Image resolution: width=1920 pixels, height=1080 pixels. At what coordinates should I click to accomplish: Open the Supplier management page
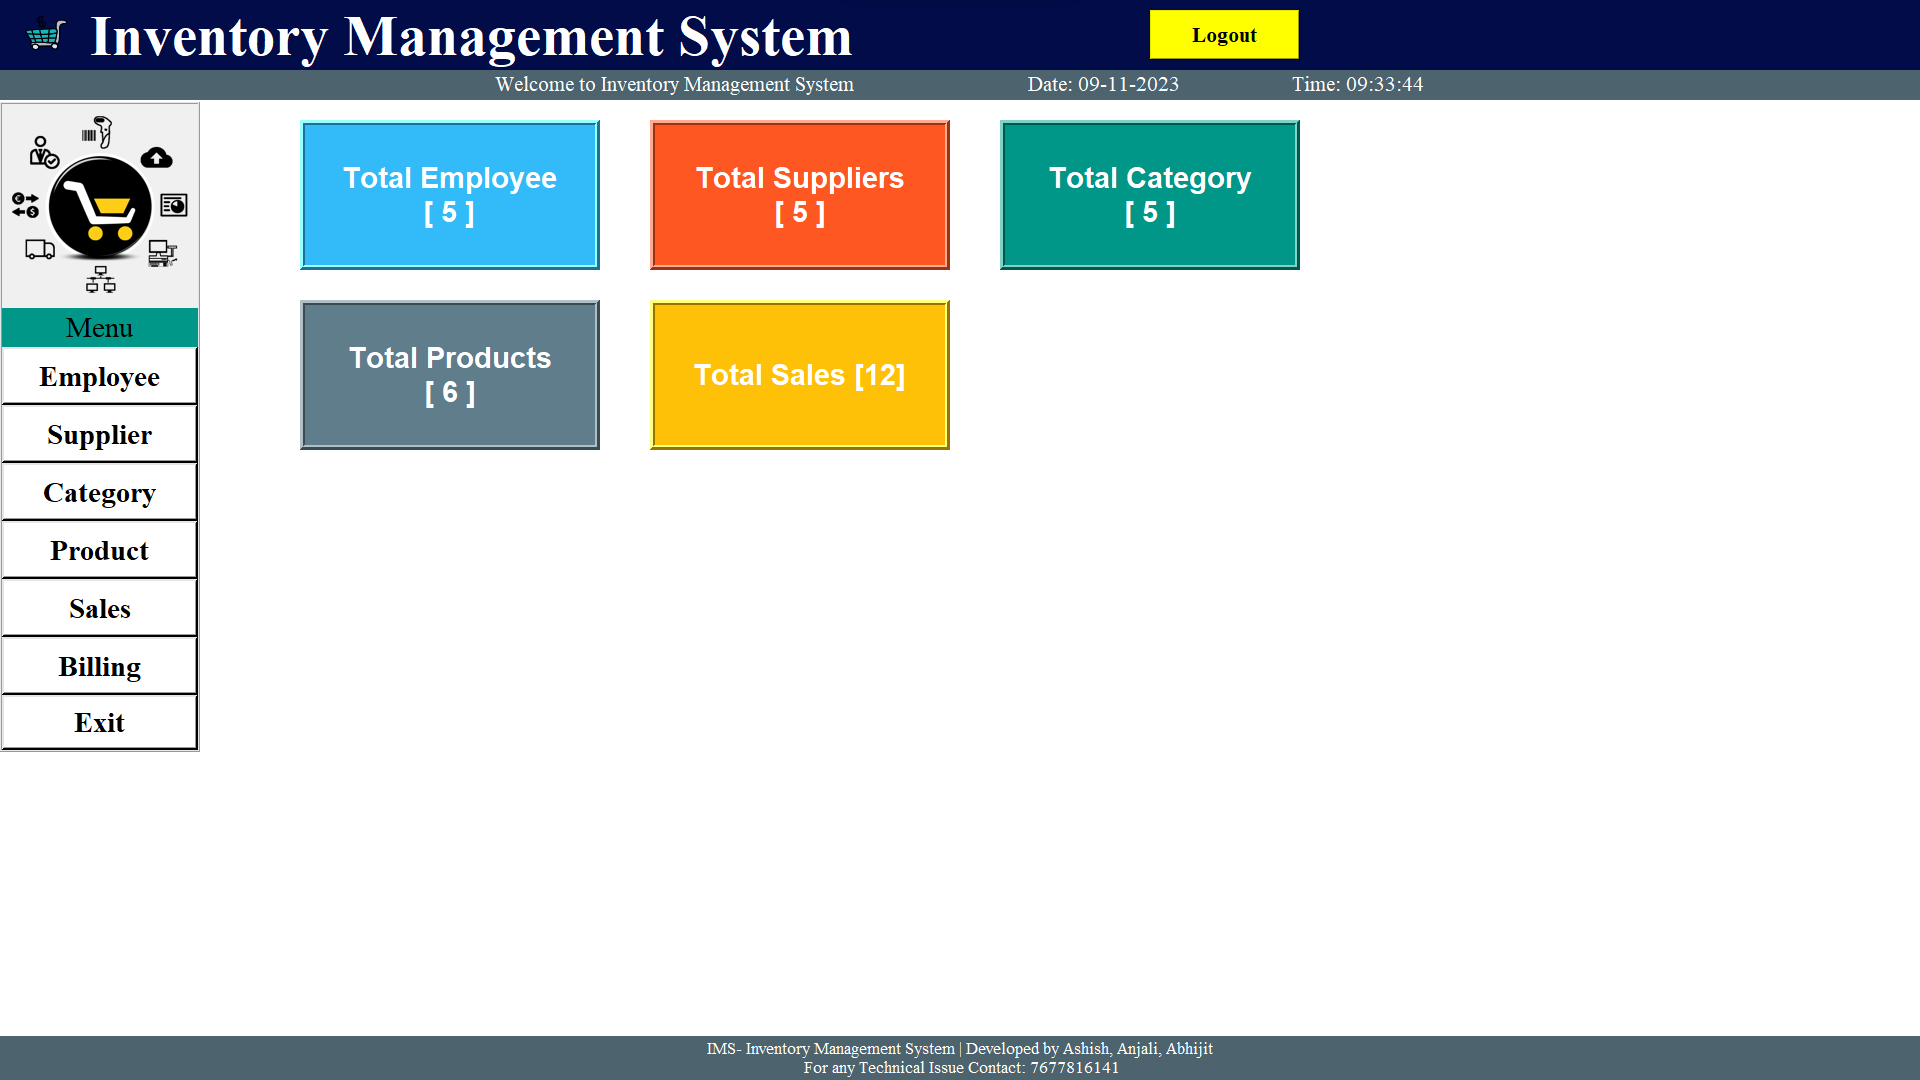99,434
